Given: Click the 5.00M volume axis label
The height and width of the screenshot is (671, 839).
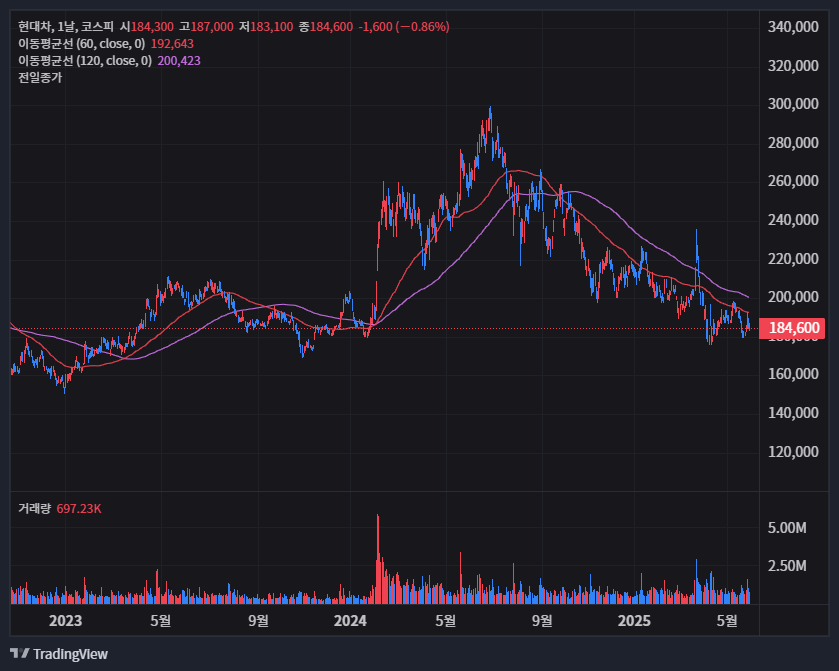Looking at the screenshot, I should (787, 528).
